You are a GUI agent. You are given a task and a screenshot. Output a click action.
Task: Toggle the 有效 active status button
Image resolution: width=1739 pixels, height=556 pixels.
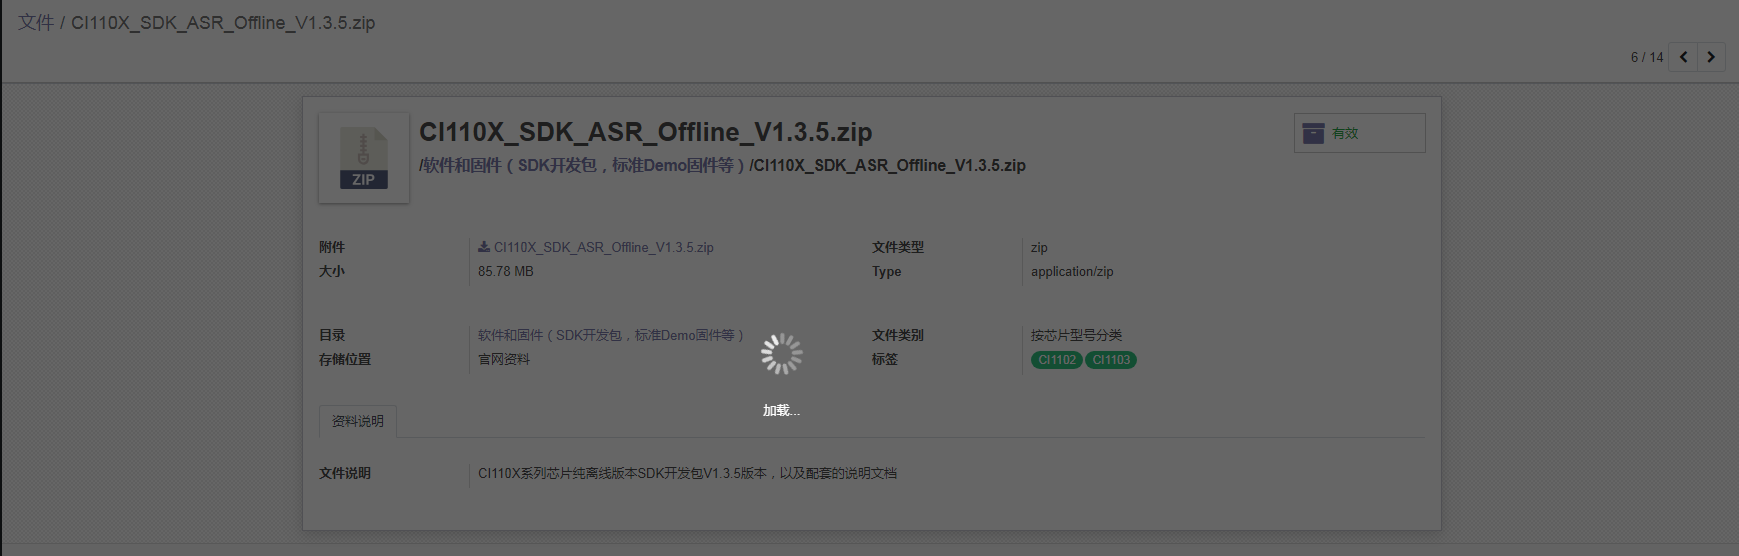click(1359, 133)
